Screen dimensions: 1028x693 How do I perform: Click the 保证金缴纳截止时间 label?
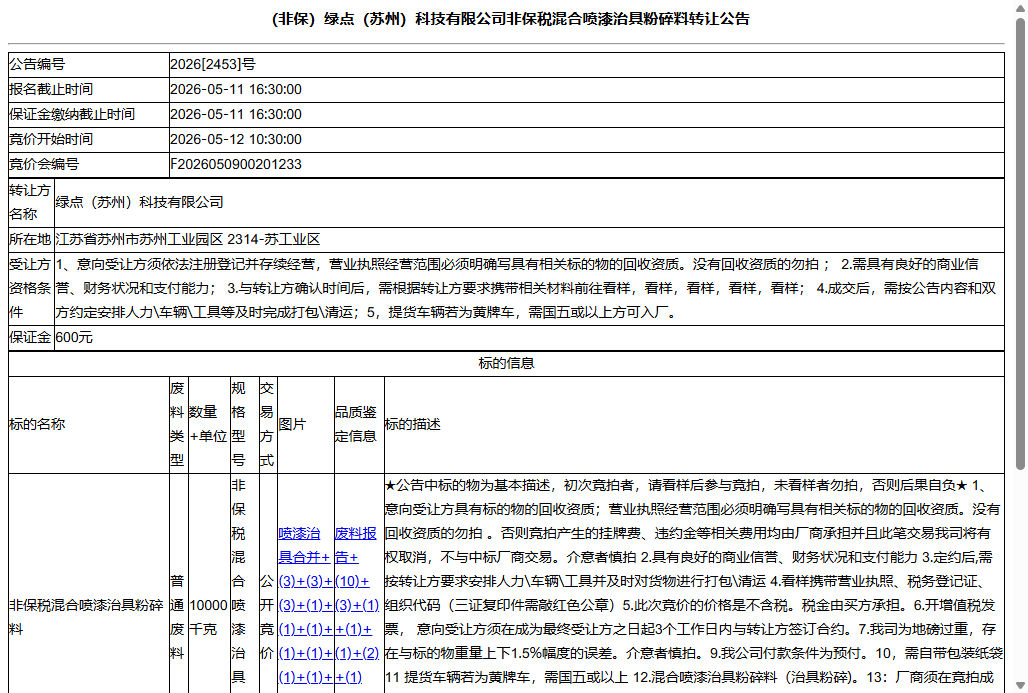click(x=72, y=114)
